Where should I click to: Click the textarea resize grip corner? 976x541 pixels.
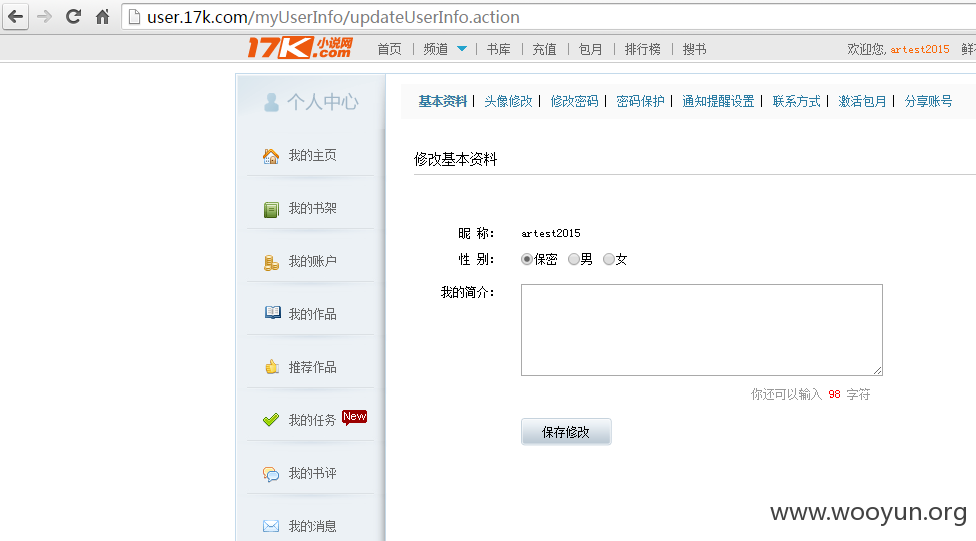878,371
